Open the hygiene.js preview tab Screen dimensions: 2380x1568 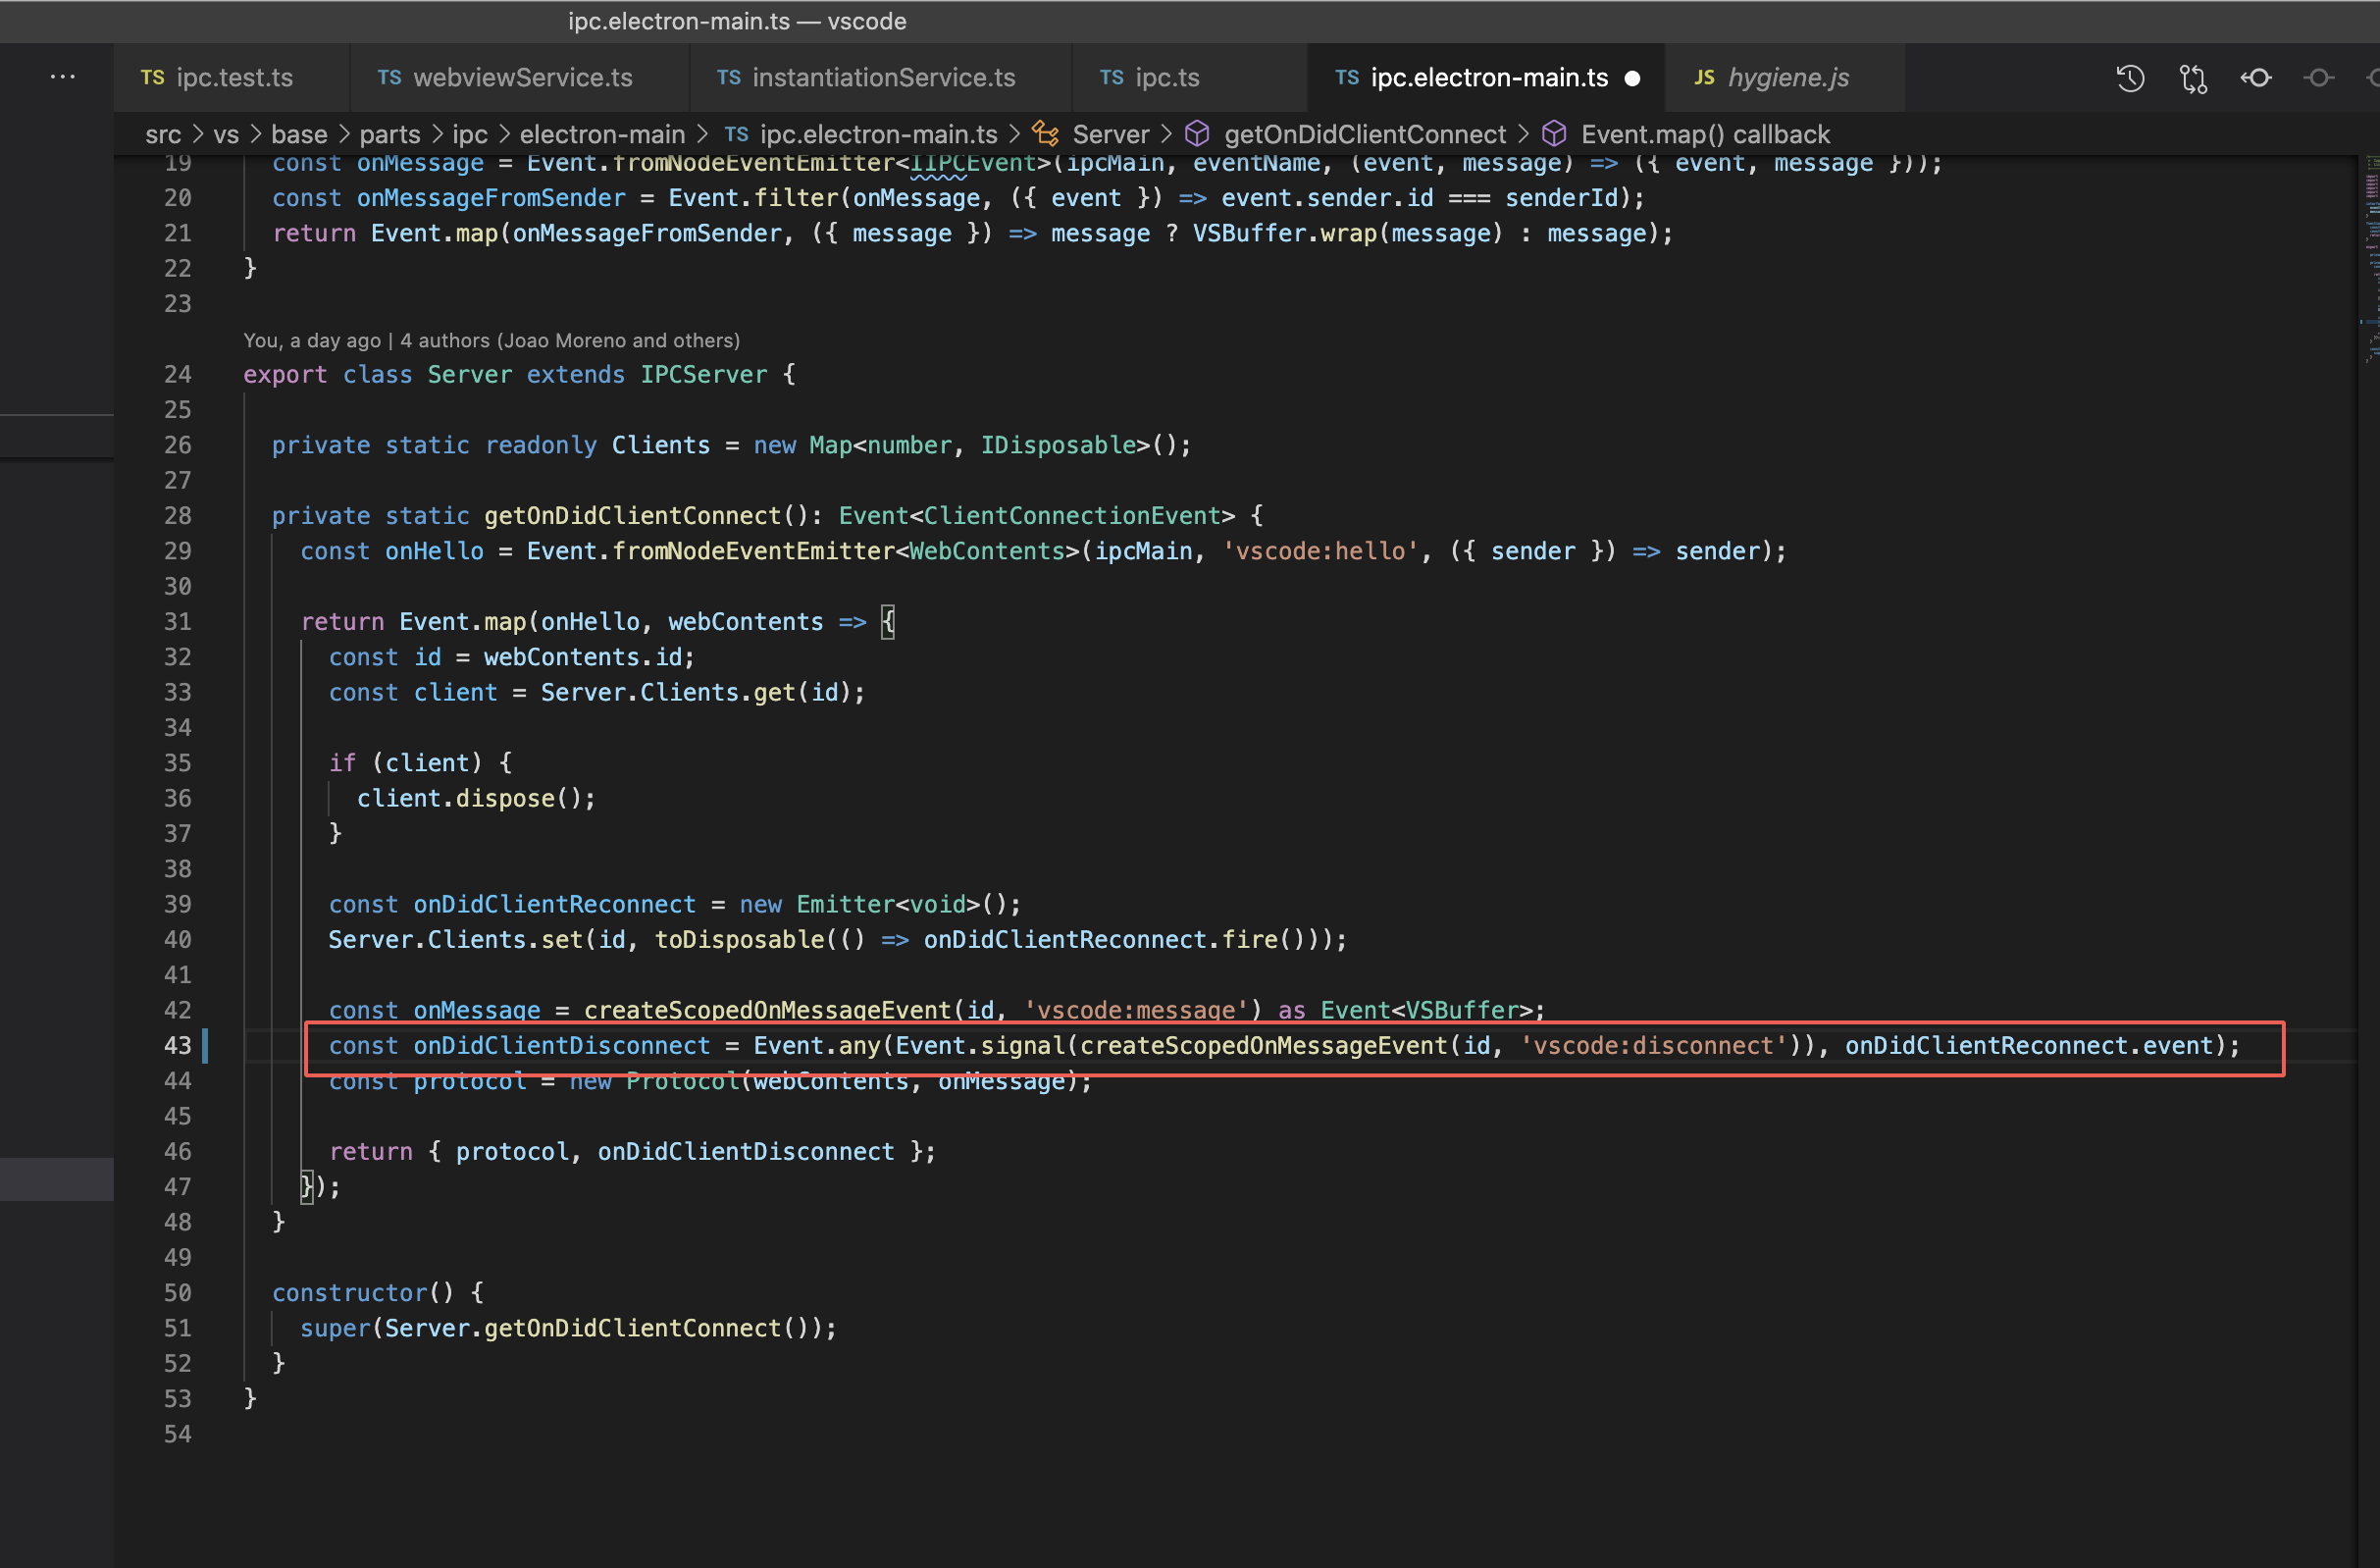(1785, 77)
